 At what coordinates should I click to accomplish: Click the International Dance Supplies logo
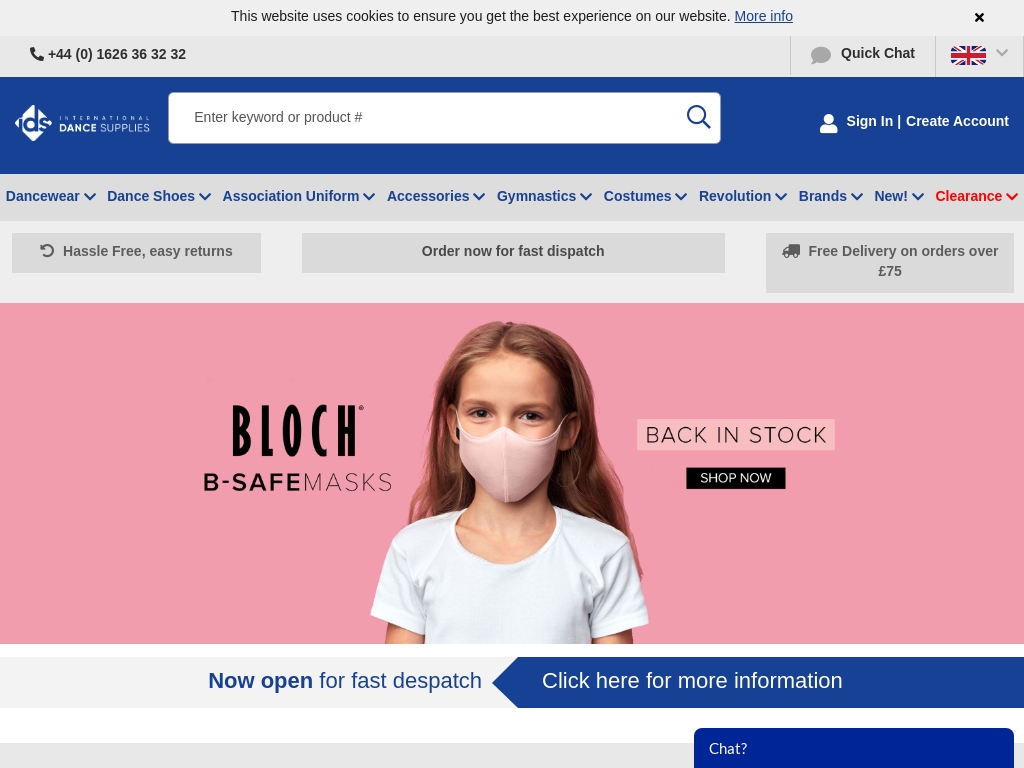point(82,122)
